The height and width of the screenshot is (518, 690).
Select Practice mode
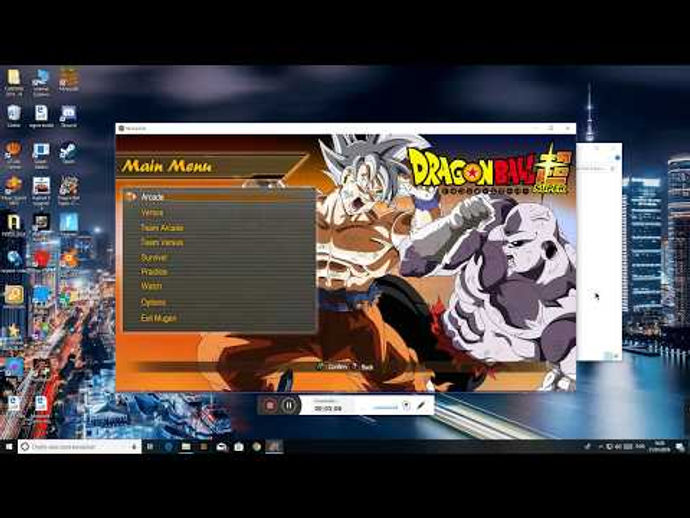pyautogui.click(x=154, y=272)
